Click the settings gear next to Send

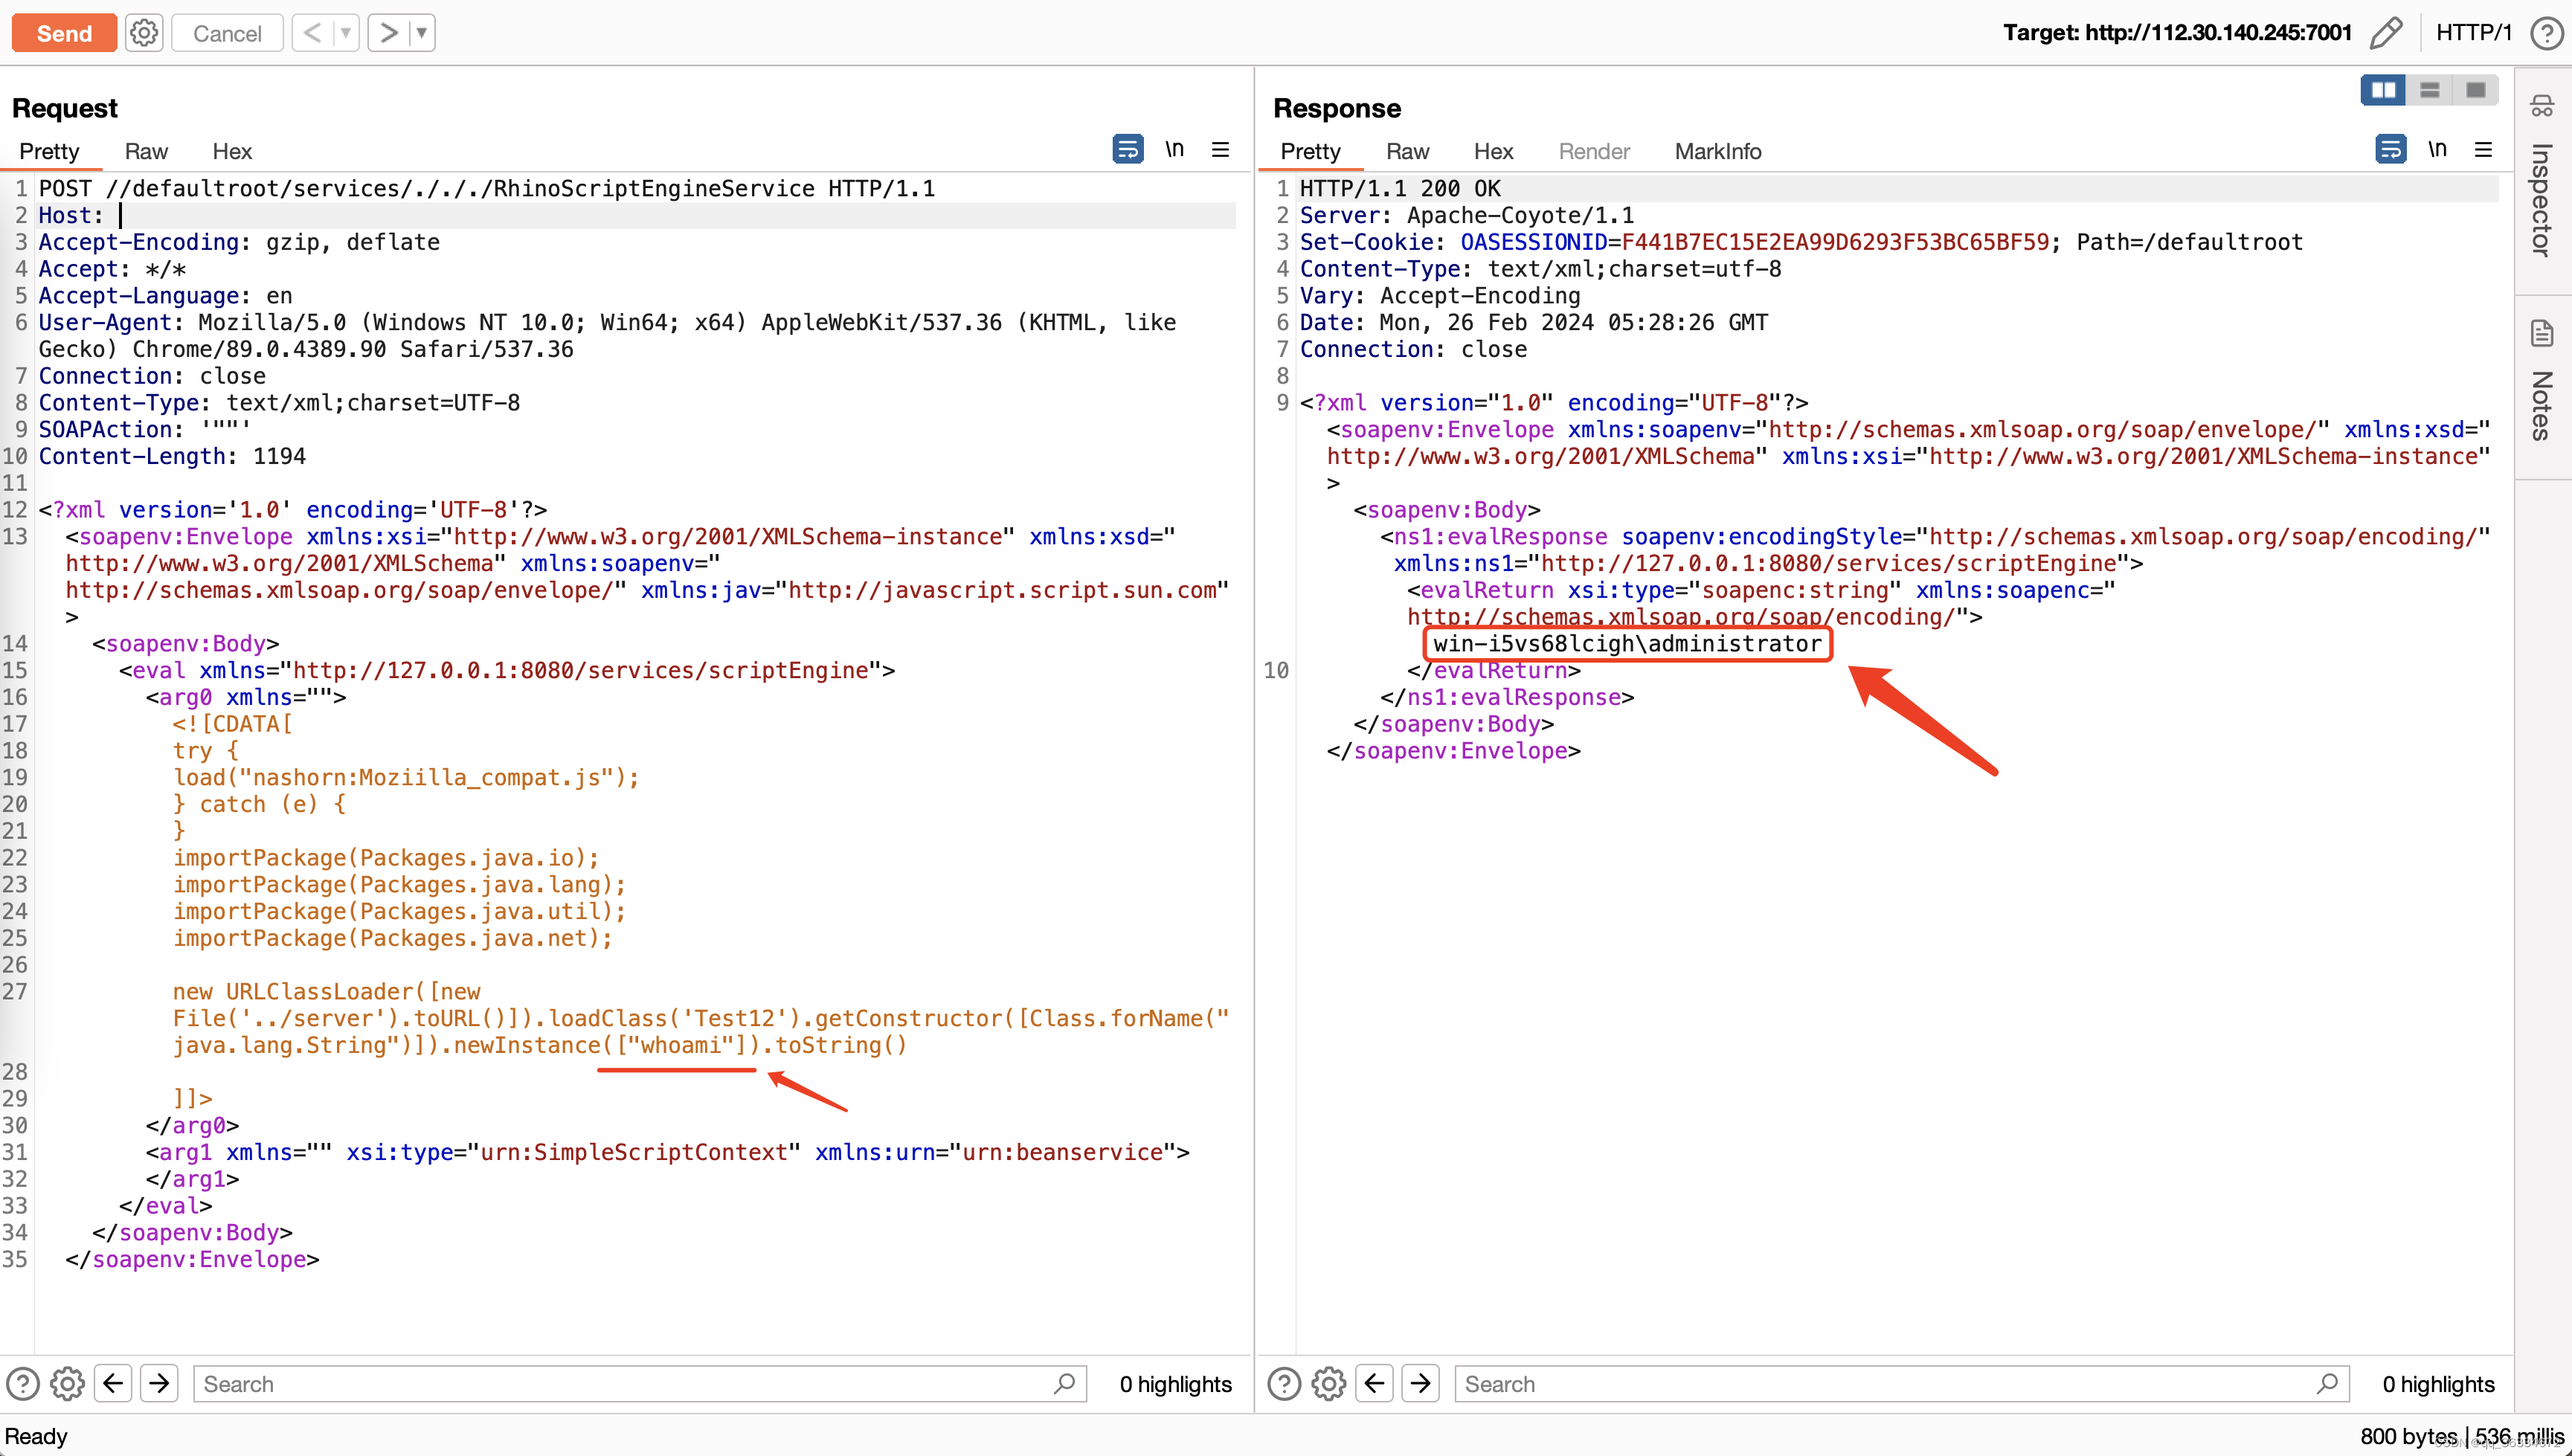pos(144,32)
